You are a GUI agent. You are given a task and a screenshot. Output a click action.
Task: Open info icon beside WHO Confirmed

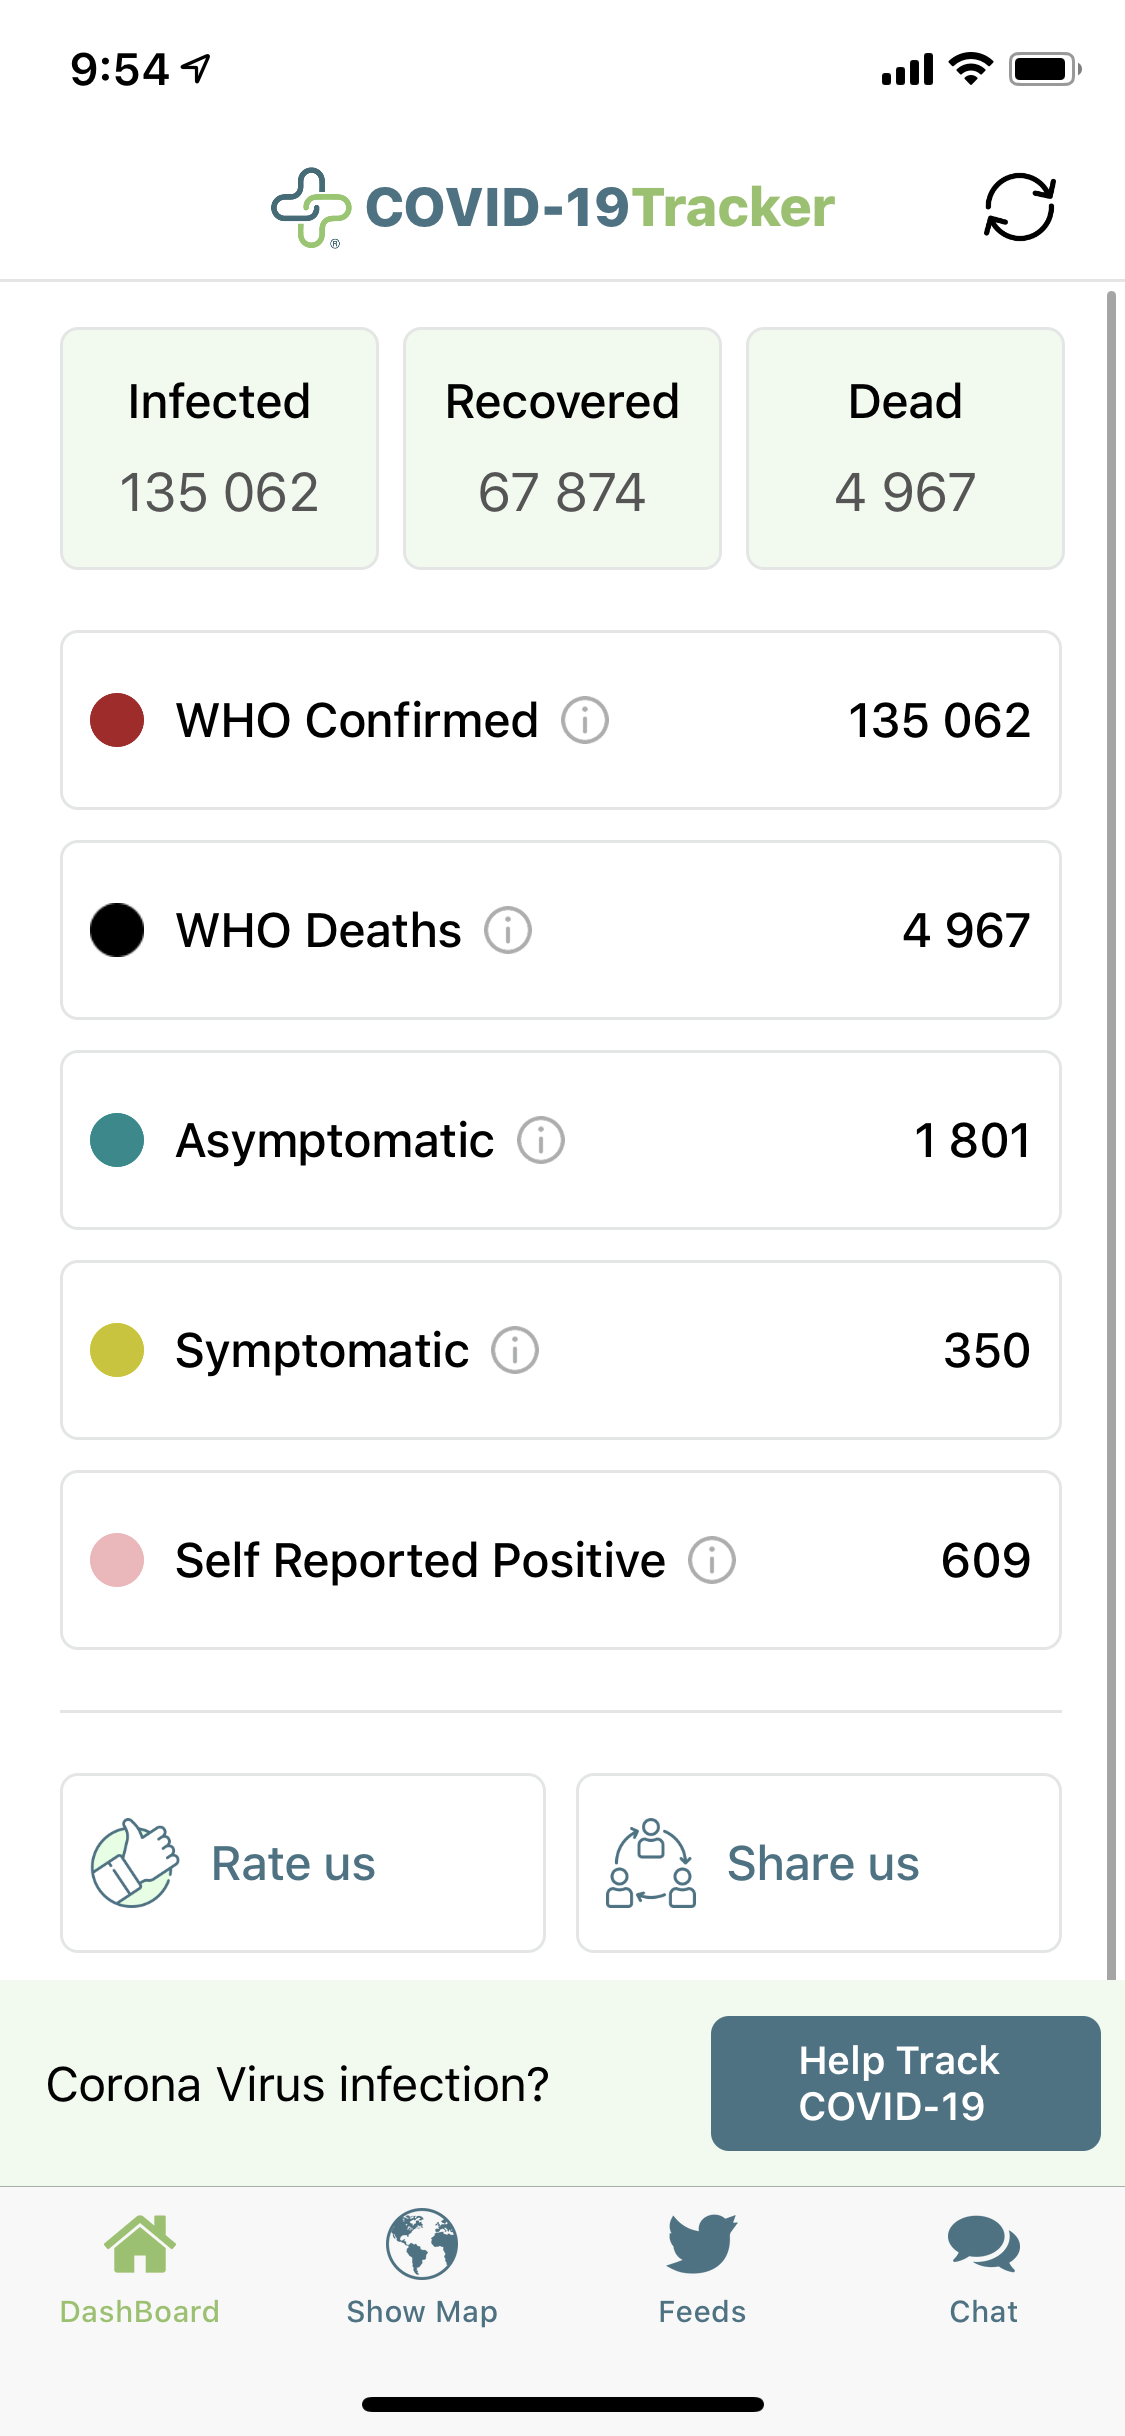coord(585,720)
